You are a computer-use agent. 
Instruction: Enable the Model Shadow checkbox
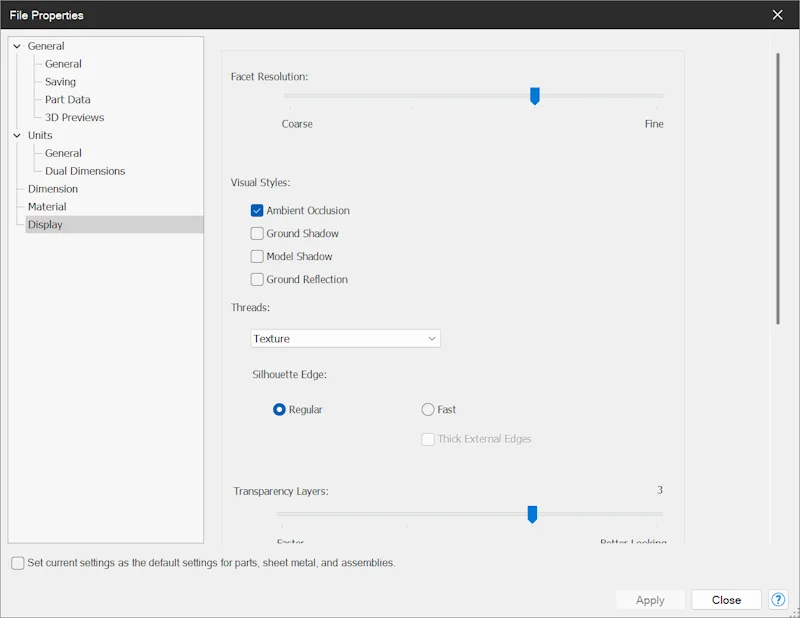point(257,256)
